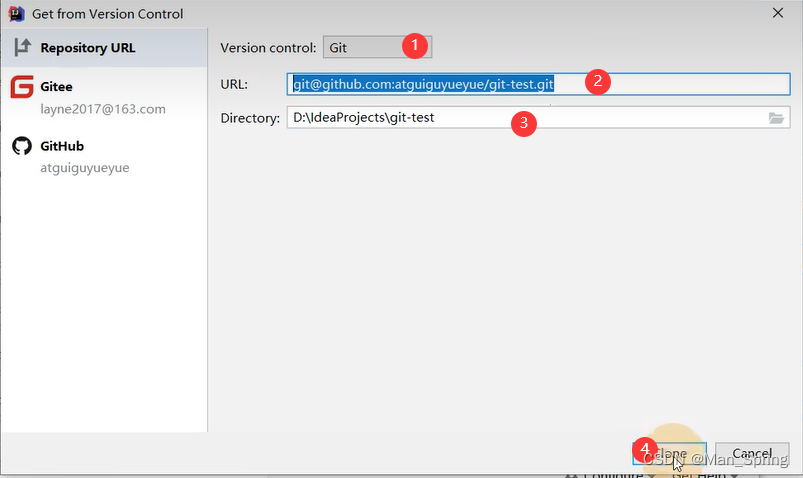Click the Clone button
This screenshot has height=478, width=803.
pyautogui.click(x=669, y=454)
